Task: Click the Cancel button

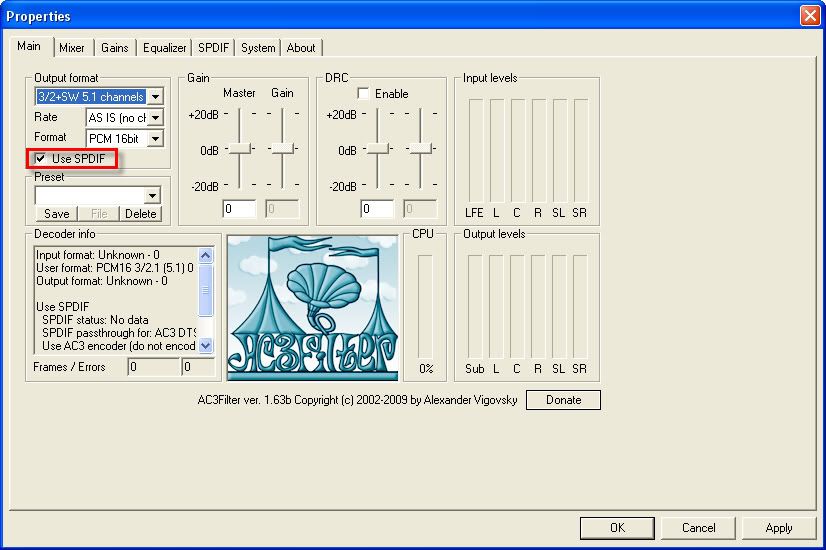Action: (699, 528)
